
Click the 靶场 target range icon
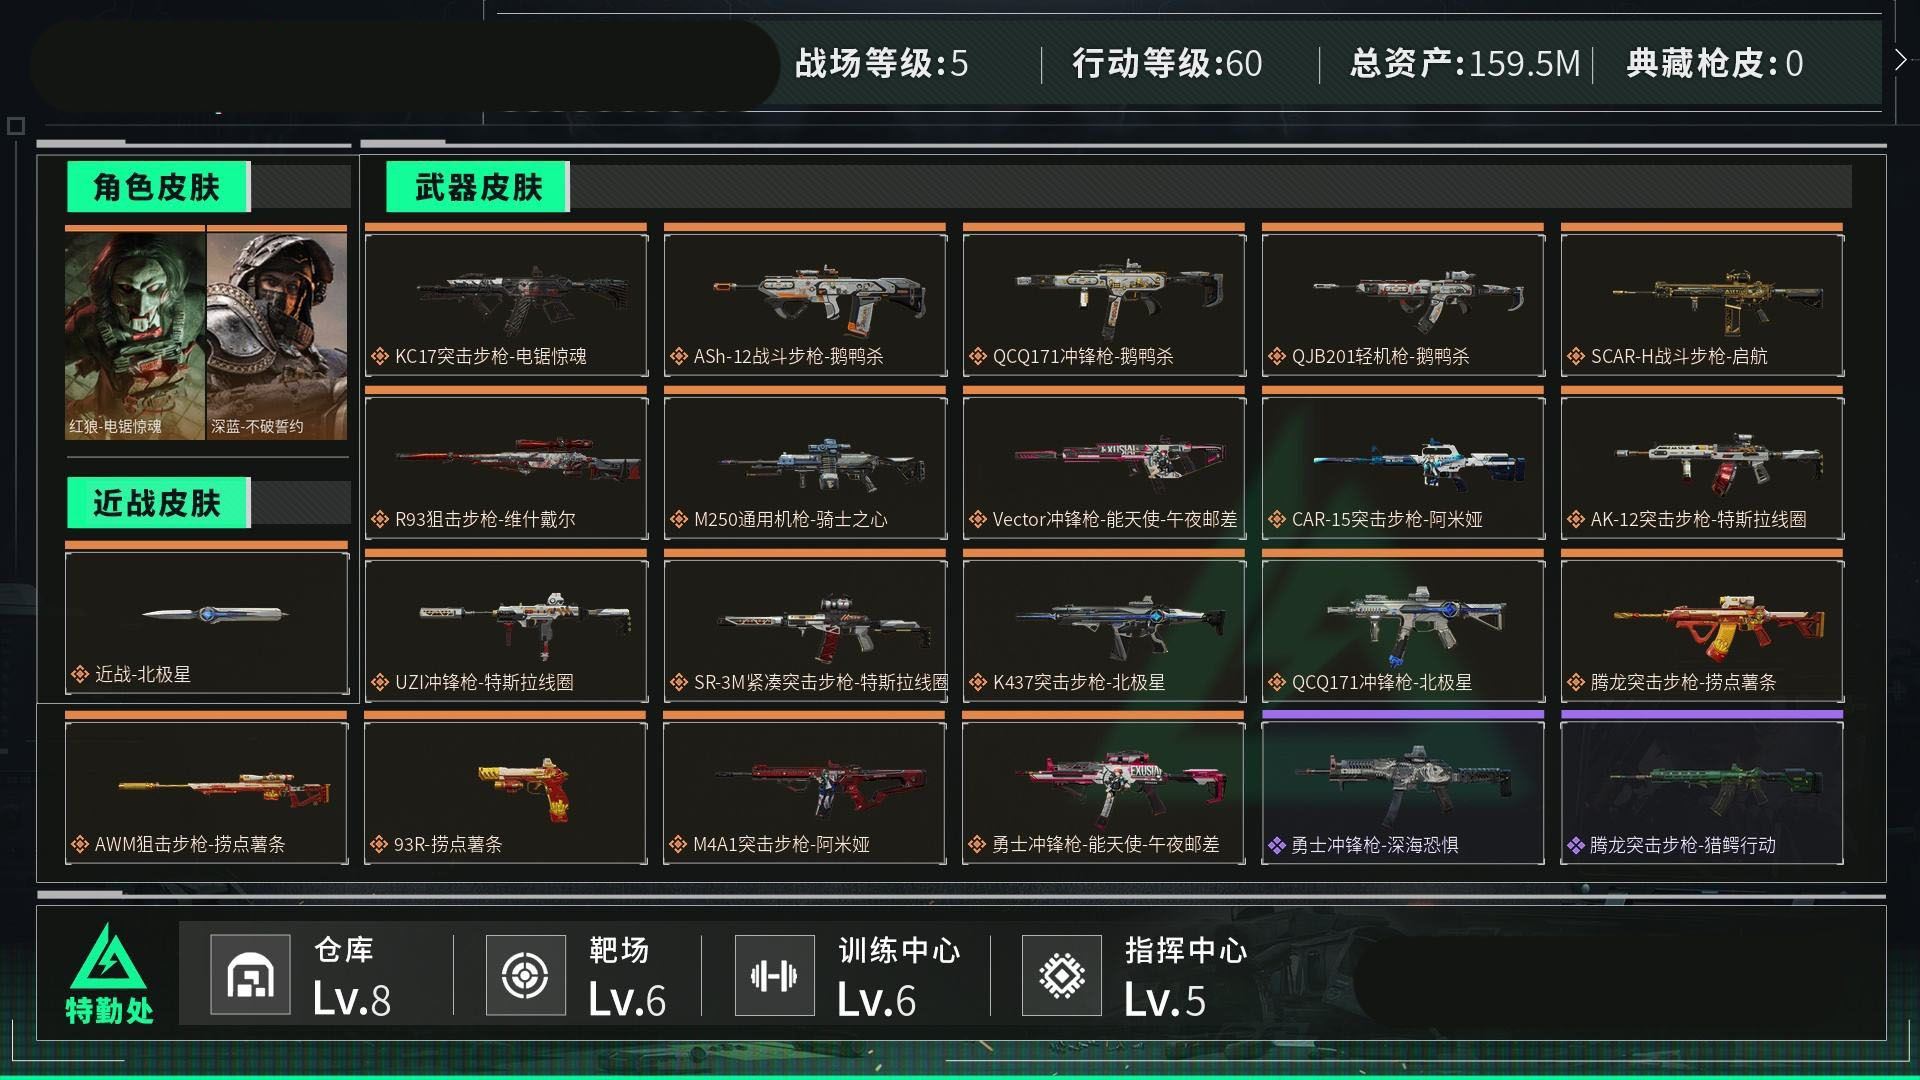[526, 974]
